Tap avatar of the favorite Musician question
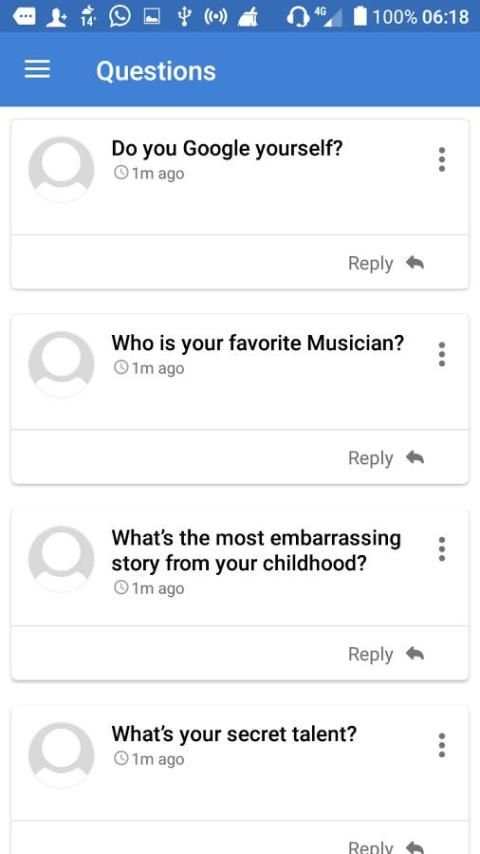The image size is (480, 854). tap(61, 364)
